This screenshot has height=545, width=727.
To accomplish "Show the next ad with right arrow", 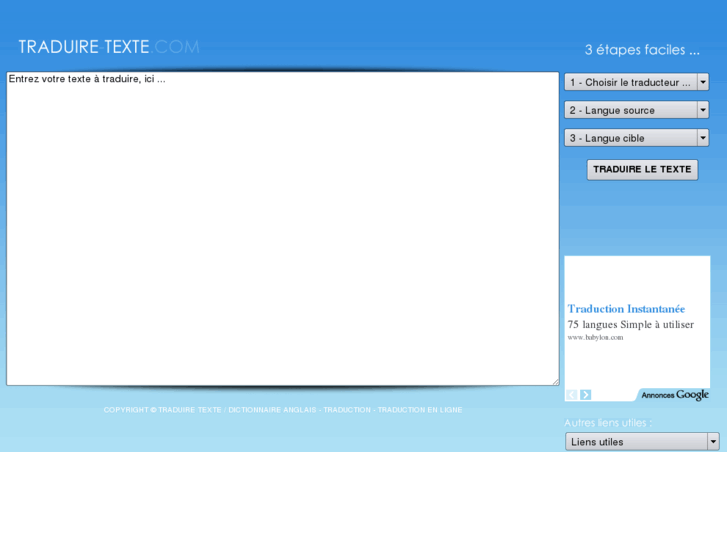I will [586, 395].
